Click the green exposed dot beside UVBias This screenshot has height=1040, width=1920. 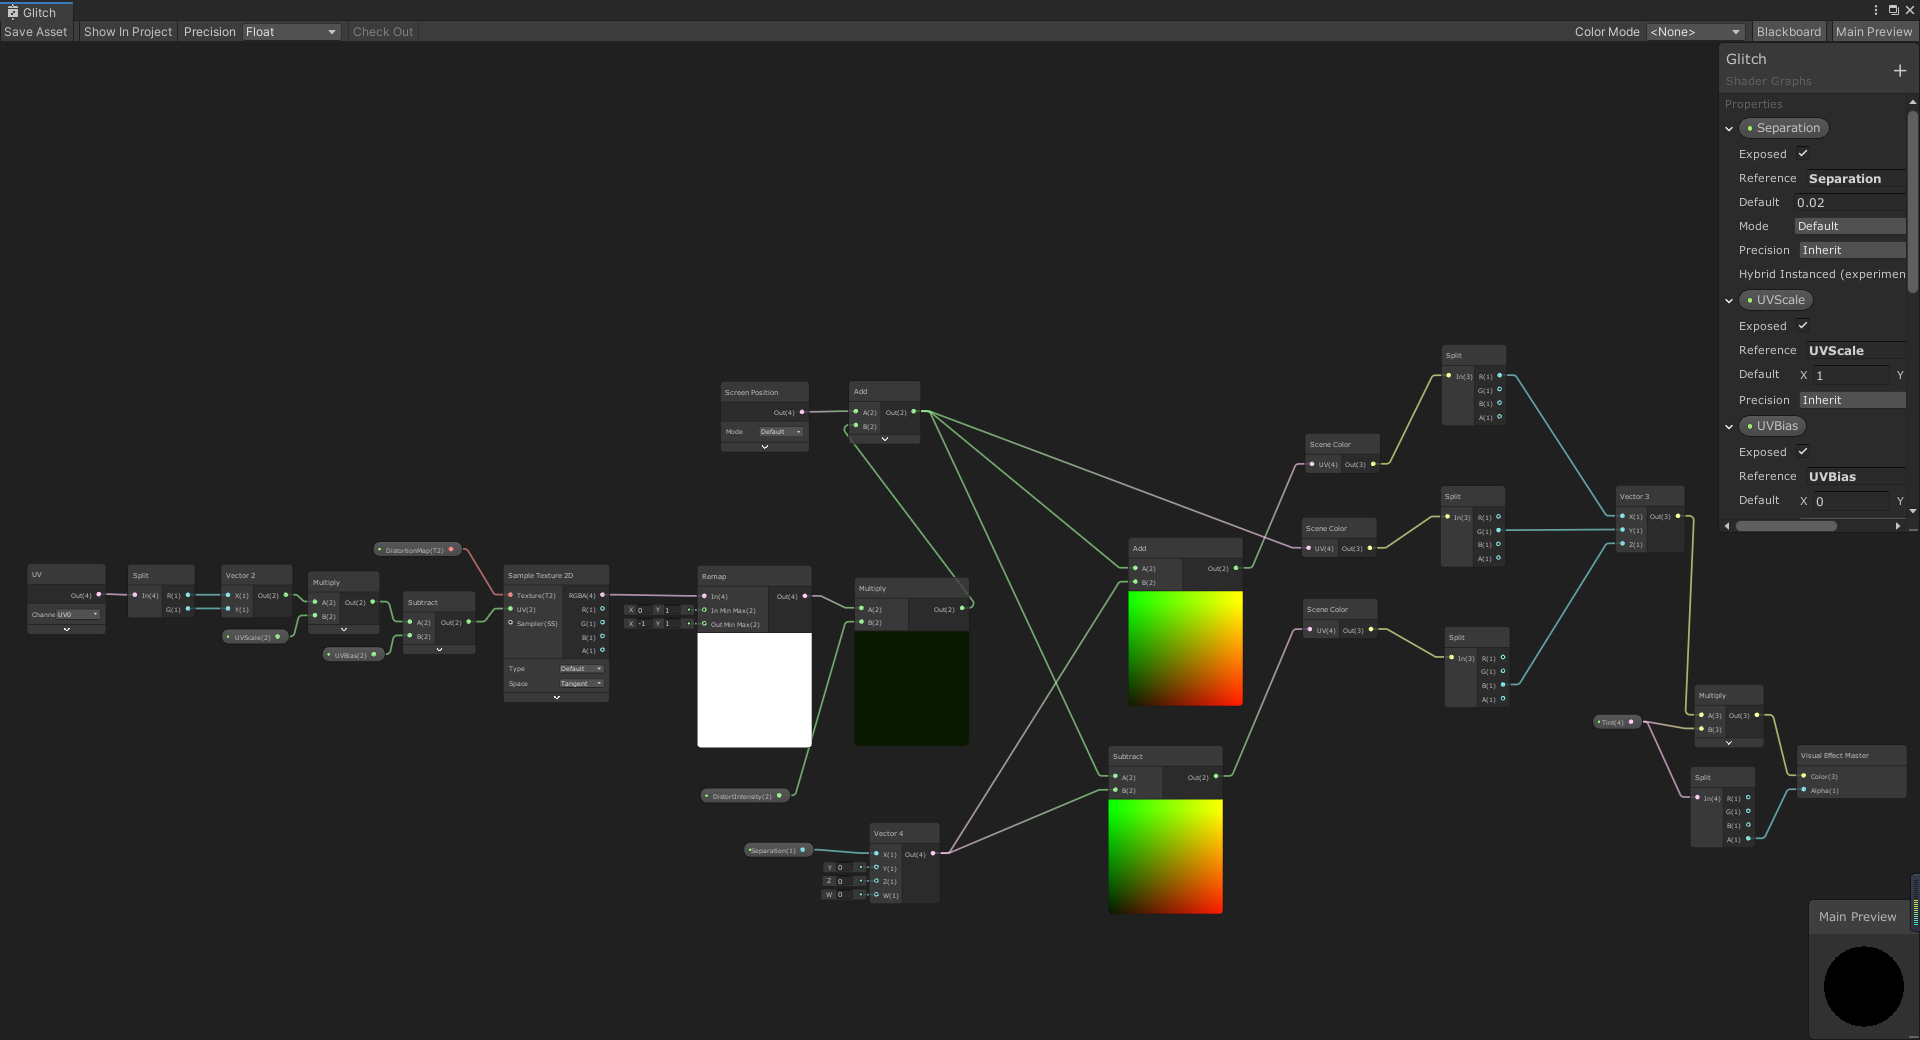[x=1748, y=425]
